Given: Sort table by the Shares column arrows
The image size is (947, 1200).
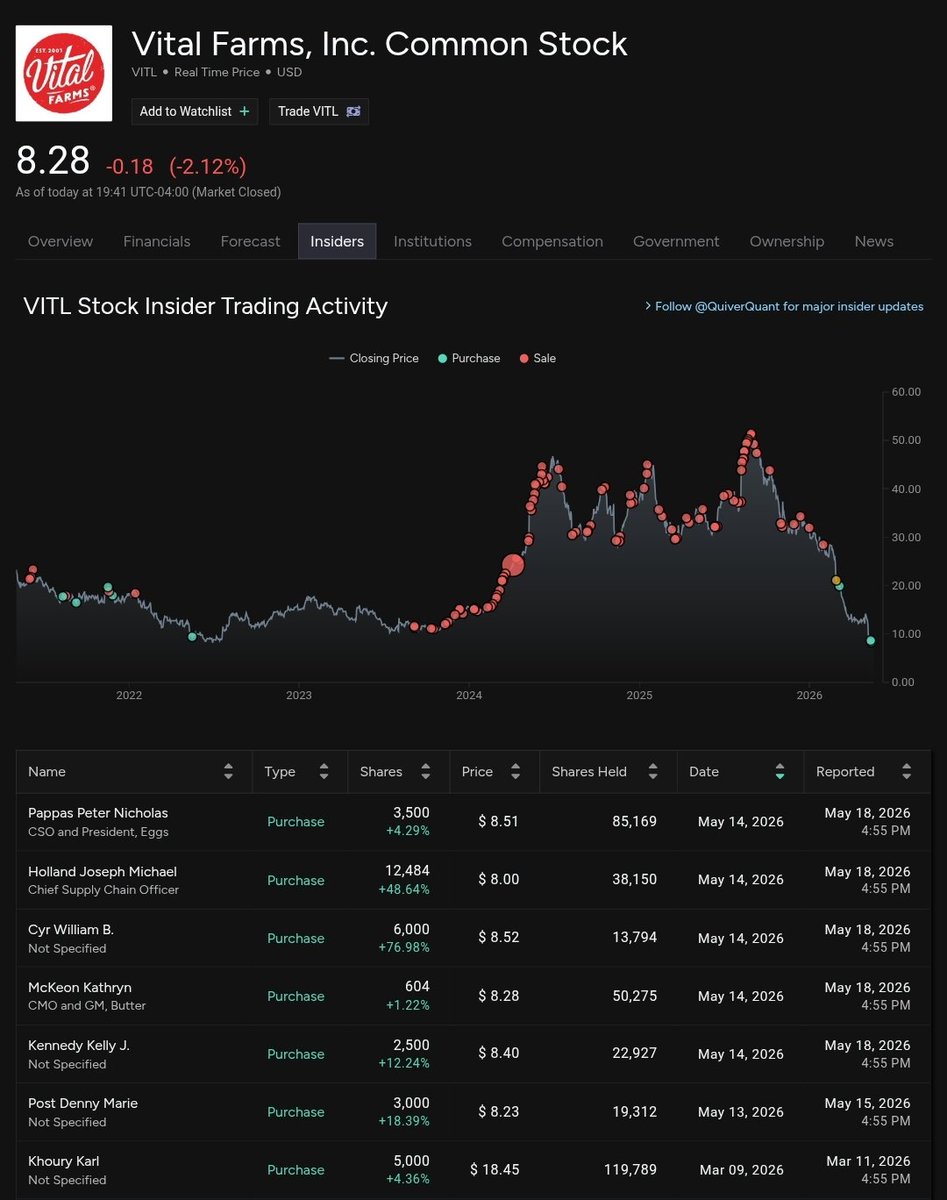Looking at the screenshot, I should click(x=426, y=771).
